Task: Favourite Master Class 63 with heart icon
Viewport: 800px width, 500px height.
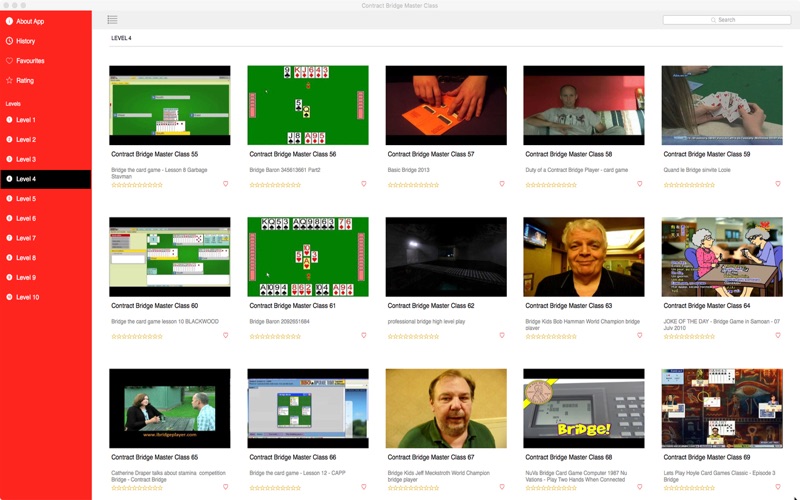Action: pos(640,335)
